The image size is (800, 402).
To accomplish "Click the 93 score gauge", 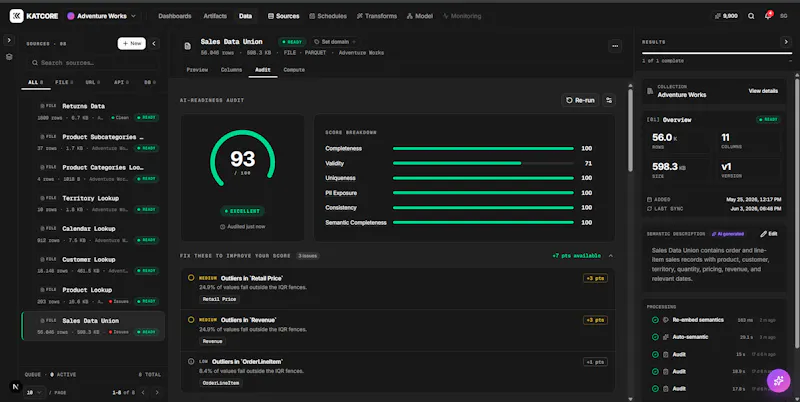I will (242, 159).
